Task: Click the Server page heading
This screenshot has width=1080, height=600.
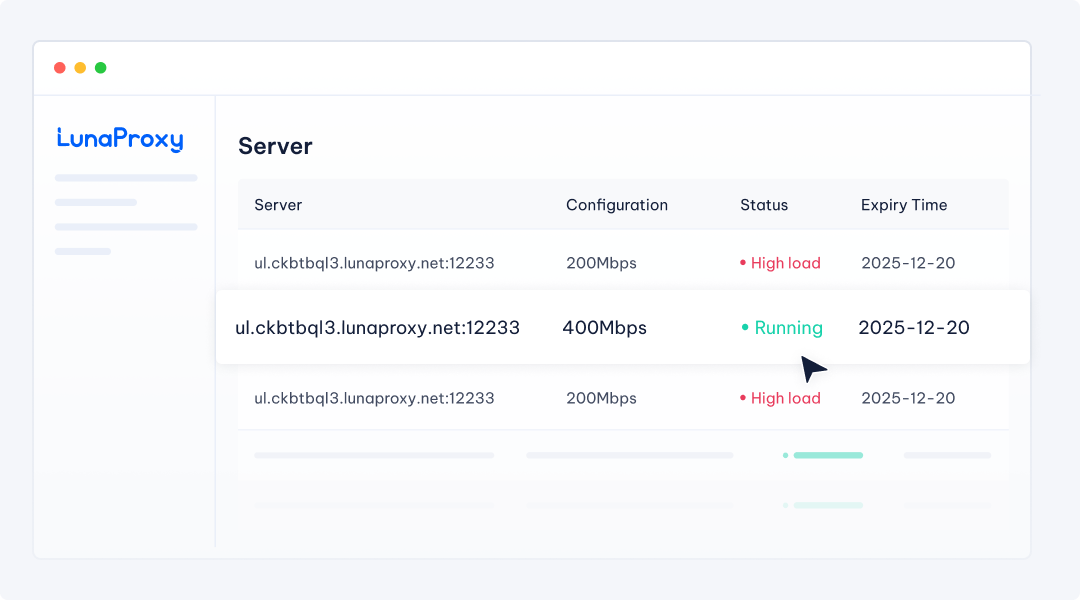Action: pos(275,146)
